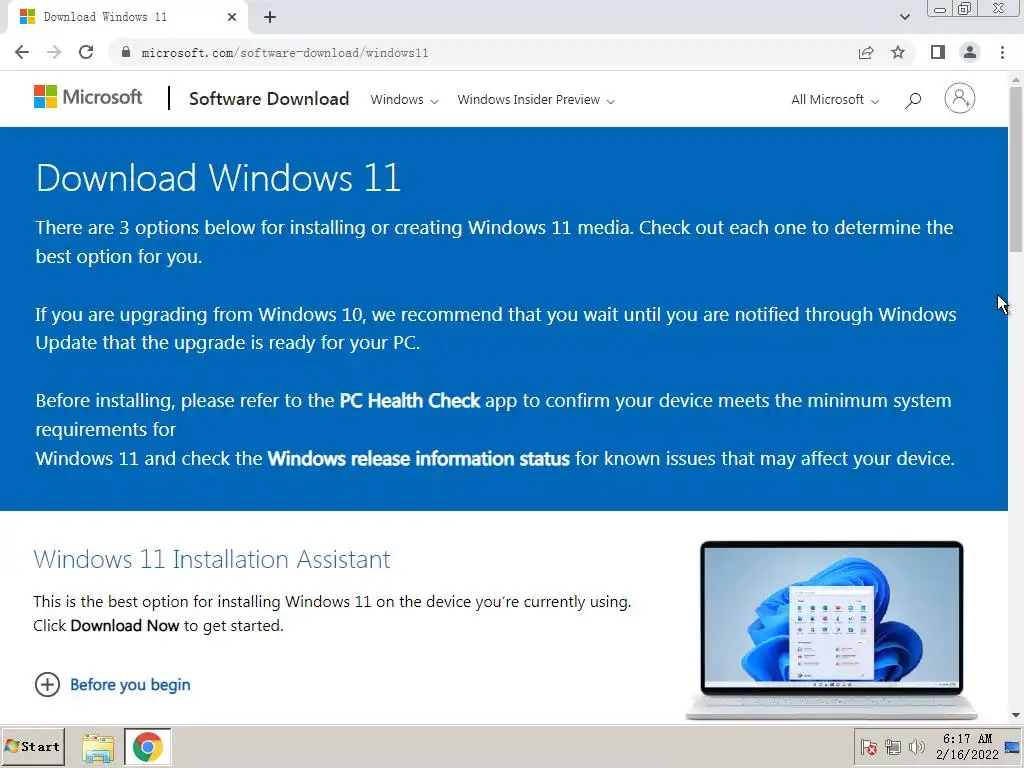Open the Chrome three-dot menu
Image resolution: width=1024 pixels, height=768 pixels.
[1002, 52]
